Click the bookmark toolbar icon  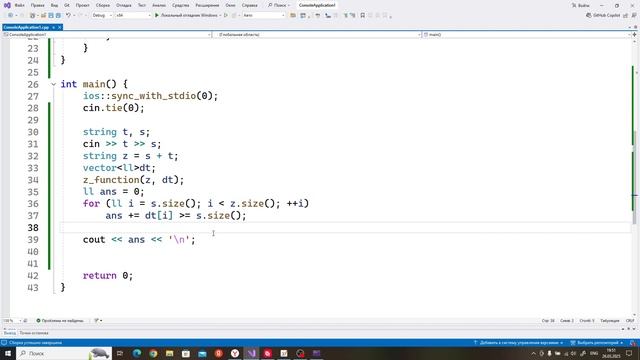[x=362, y=15]
